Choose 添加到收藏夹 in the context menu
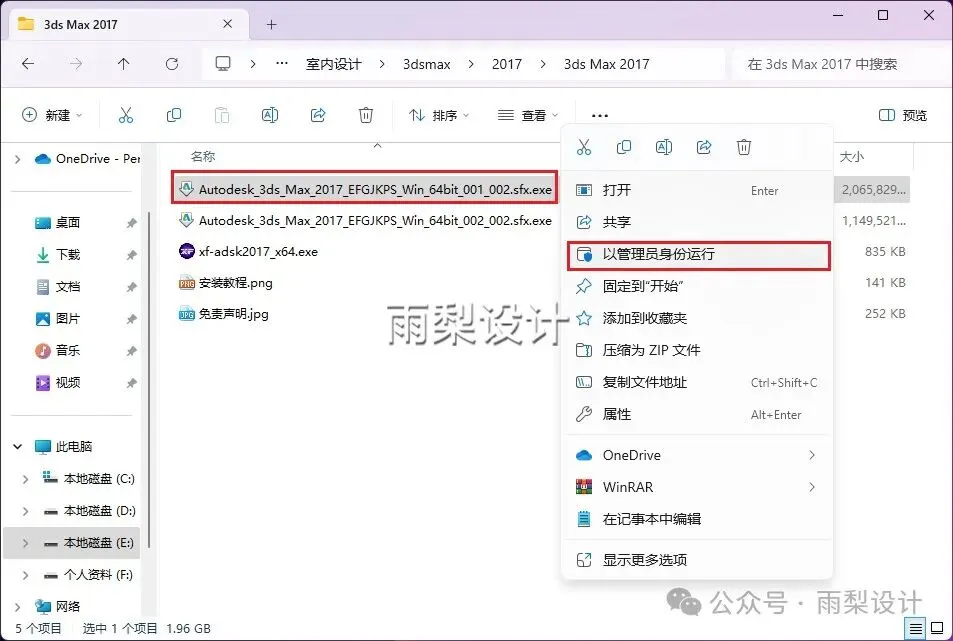The image size is (953, 641). tap(698, 318)
